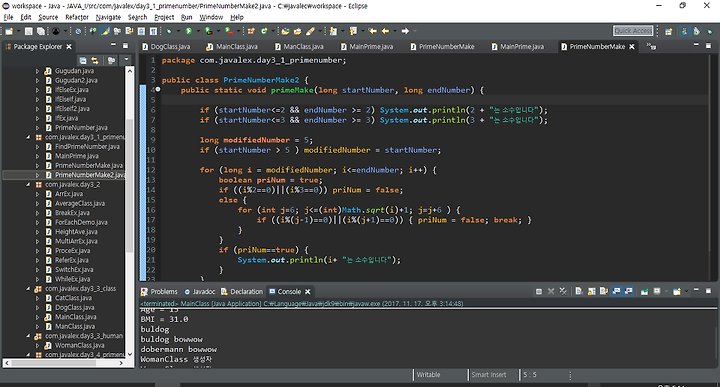
Task: Close the Package Explorer view
Action: pos(69,46)
